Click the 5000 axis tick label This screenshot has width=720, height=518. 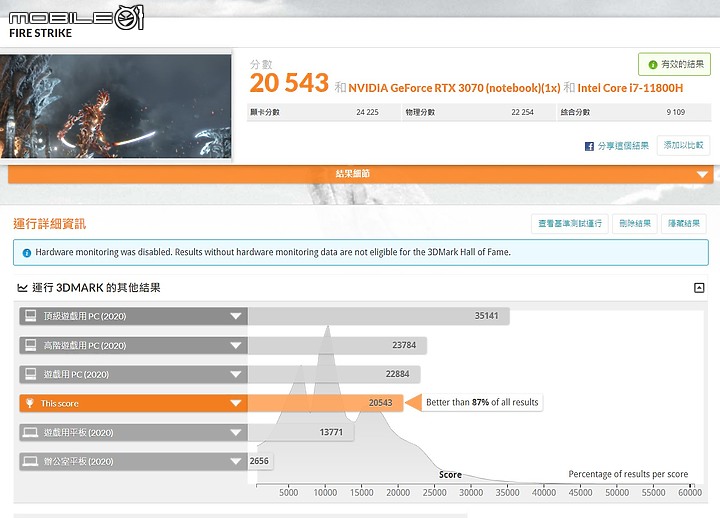[289, 493]
